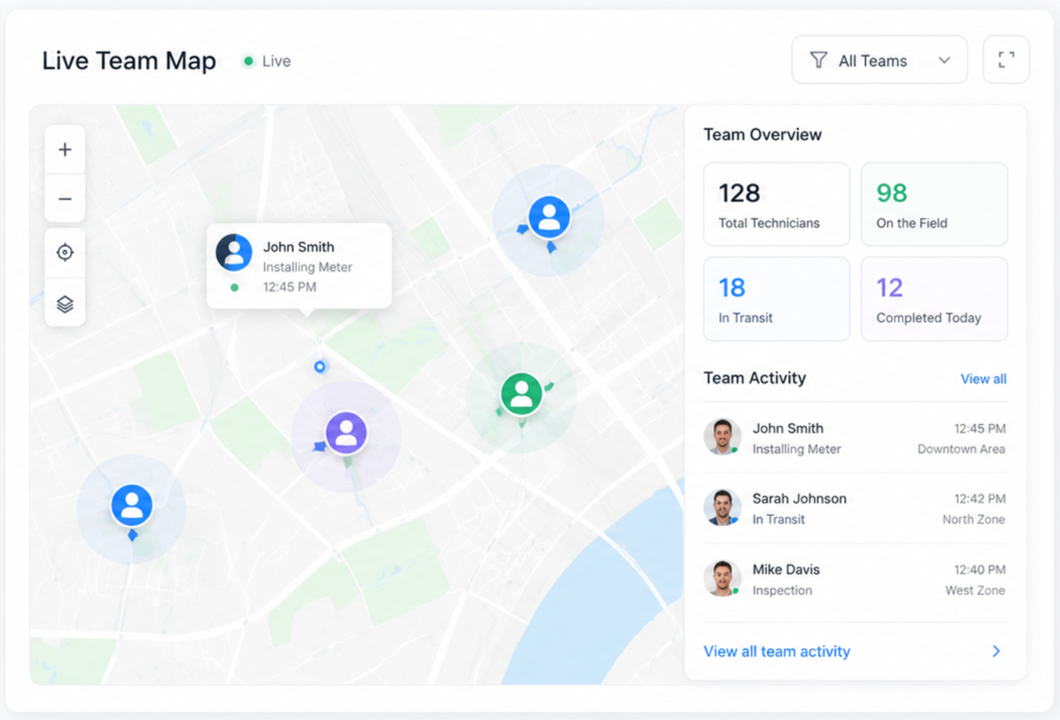Click Sarah Johnson's avatar in Team Activity
This screenshot has width=1060, height=720.
point(722,507)
